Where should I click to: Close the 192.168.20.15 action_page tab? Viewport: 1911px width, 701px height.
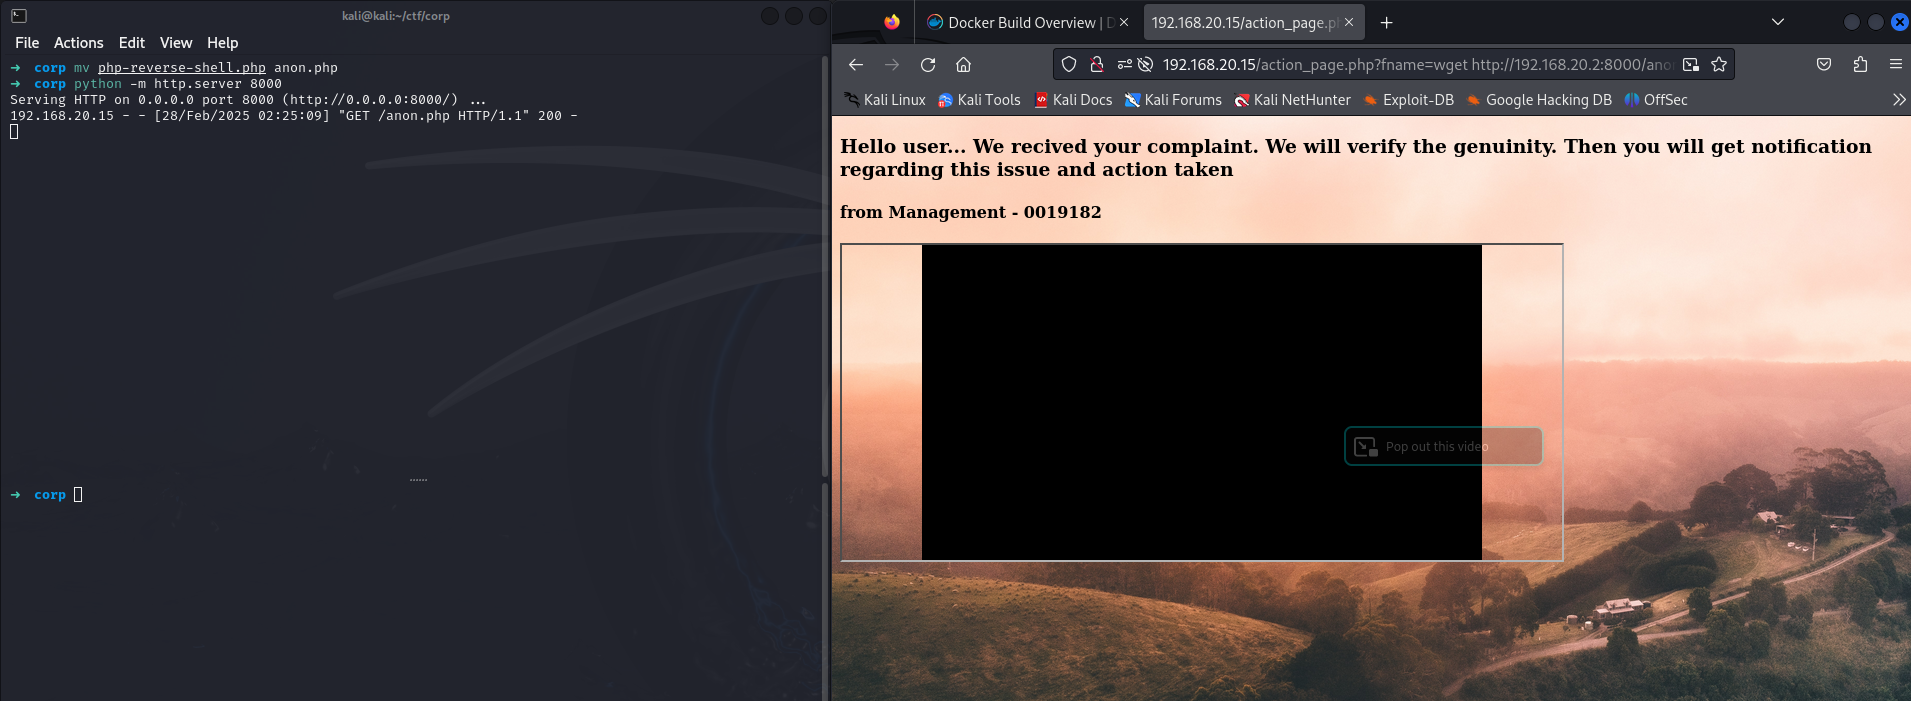tap(1349, 22)
